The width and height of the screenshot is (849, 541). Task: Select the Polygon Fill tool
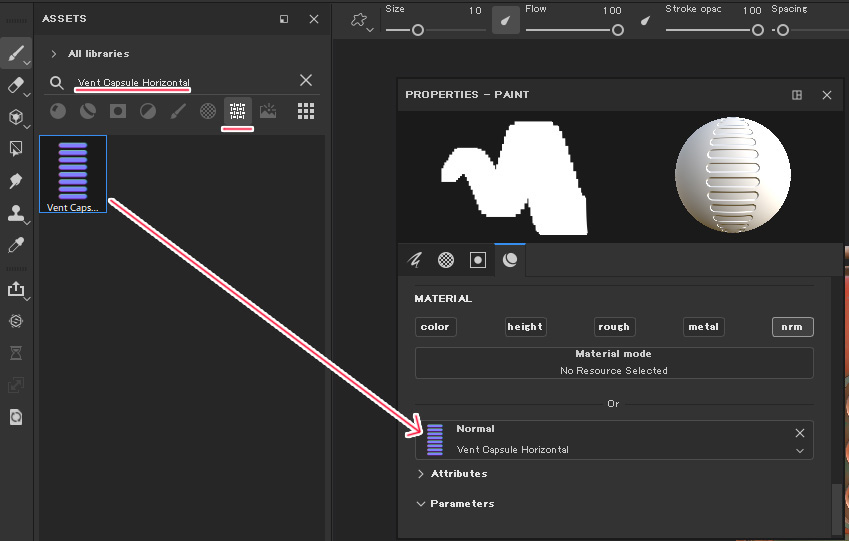pos(15,149)
